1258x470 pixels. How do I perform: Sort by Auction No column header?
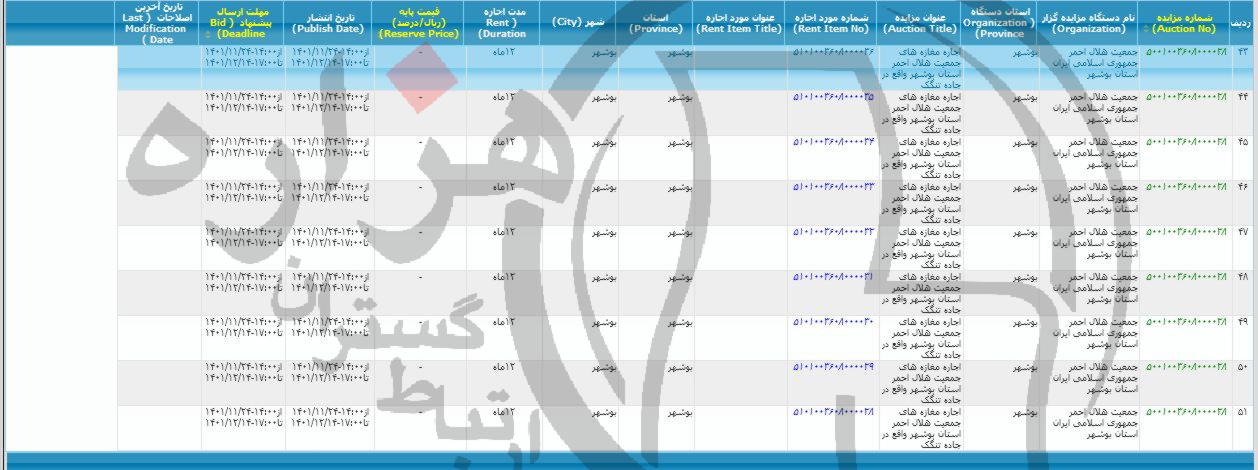tap(1185, 23)
